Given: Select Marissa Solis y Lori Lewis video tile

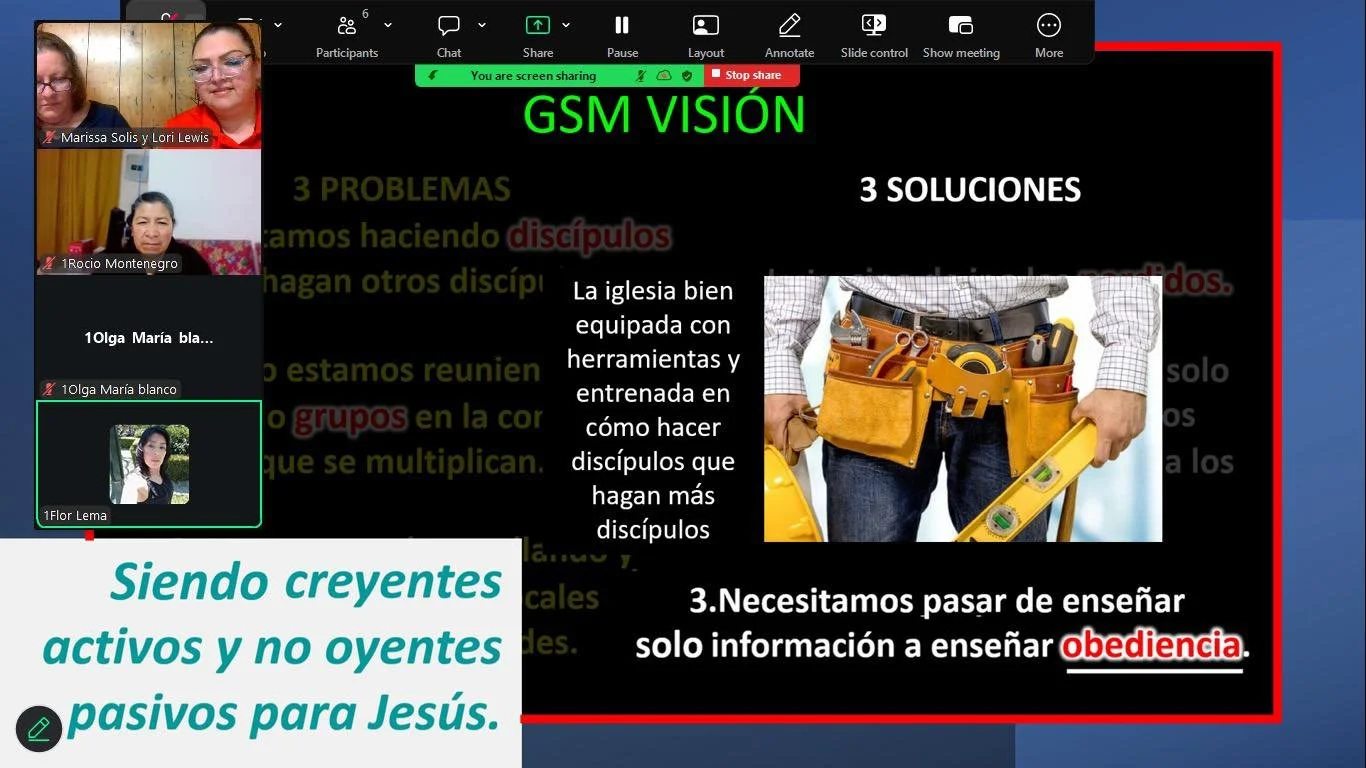Looking at the screenshot, I should pyautogui.click(x=149, y=85).
